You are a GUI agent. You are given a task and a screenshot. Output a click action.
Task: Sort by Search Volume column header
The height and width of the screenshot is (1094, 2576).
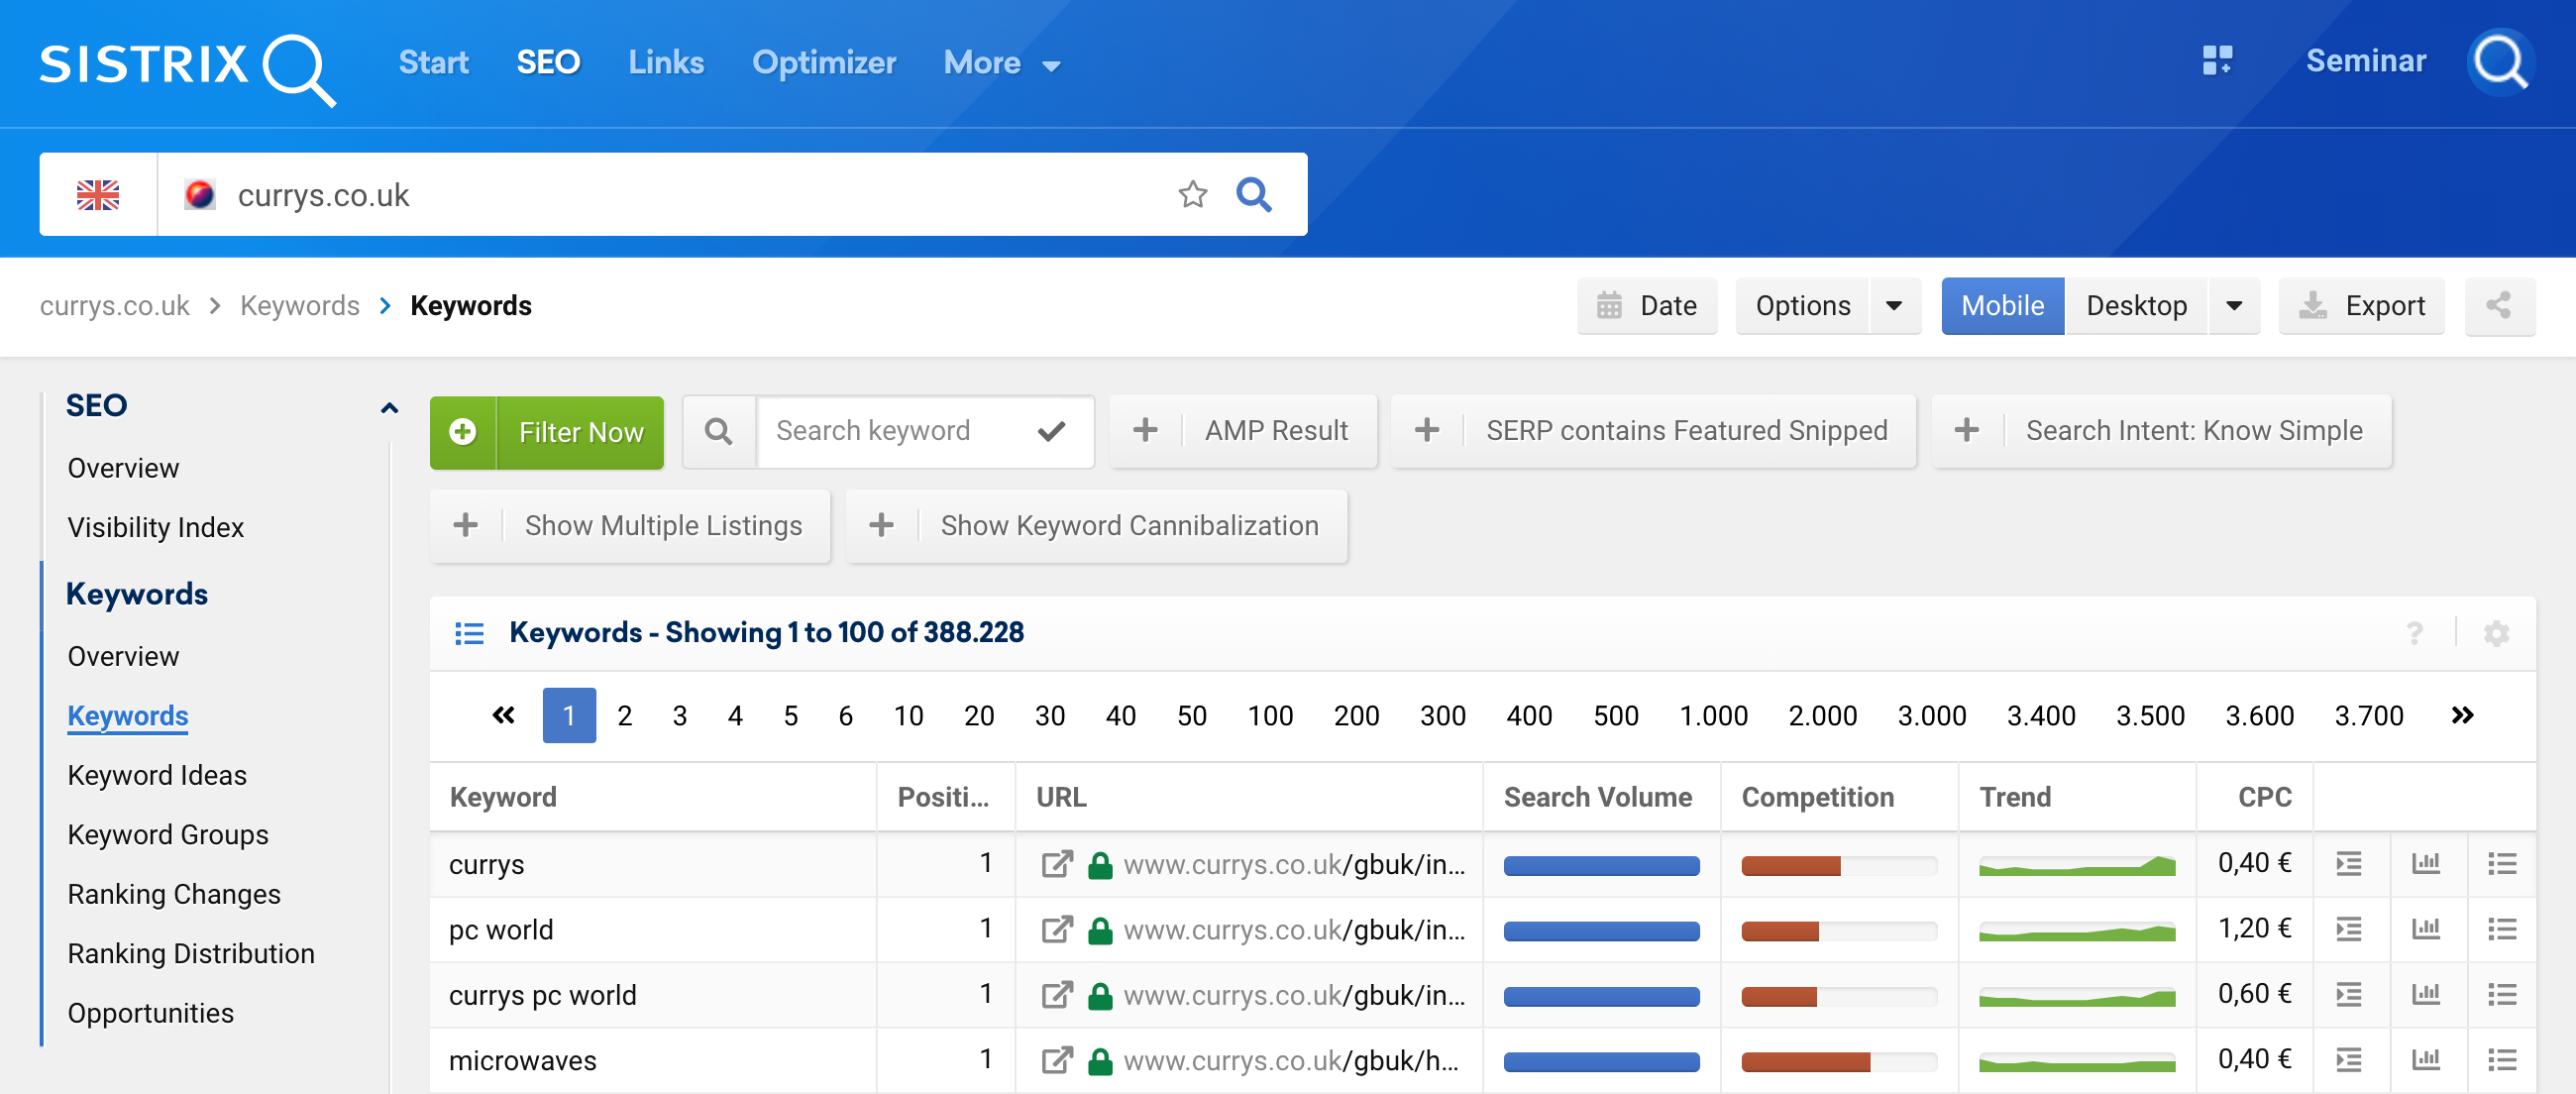tap(1597, 797)
